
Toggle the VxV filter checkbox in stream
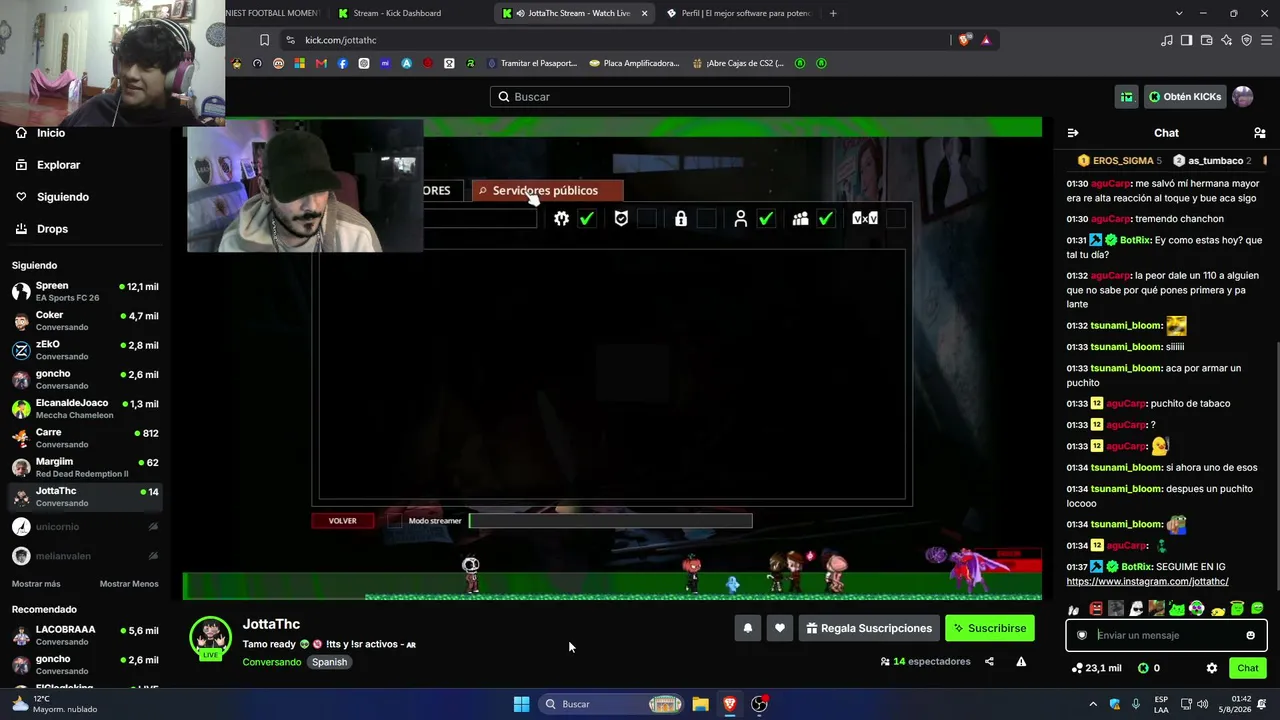[895, 218]
